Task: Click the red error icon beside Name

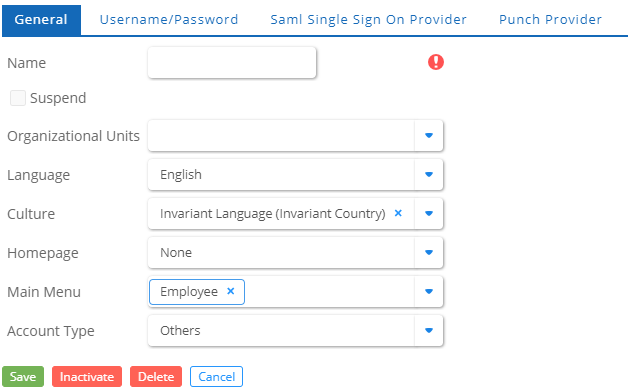Action: [x=436, y=62]
